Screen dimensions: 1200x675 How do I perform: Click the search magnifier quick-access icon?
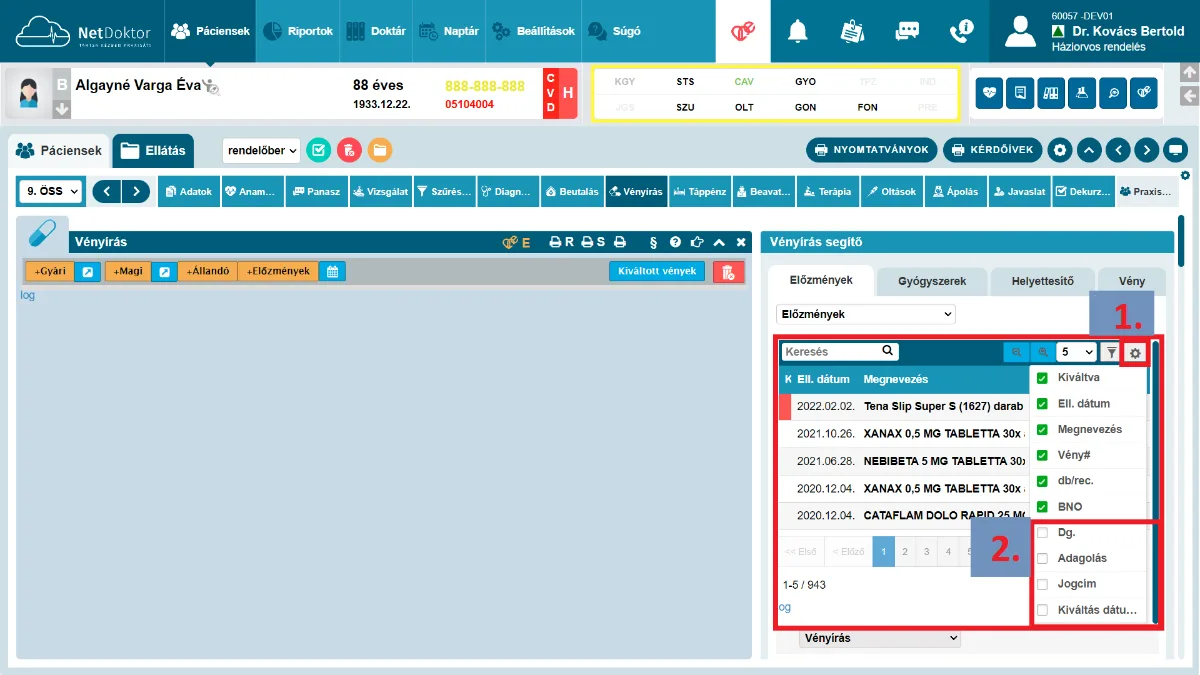1111,93
